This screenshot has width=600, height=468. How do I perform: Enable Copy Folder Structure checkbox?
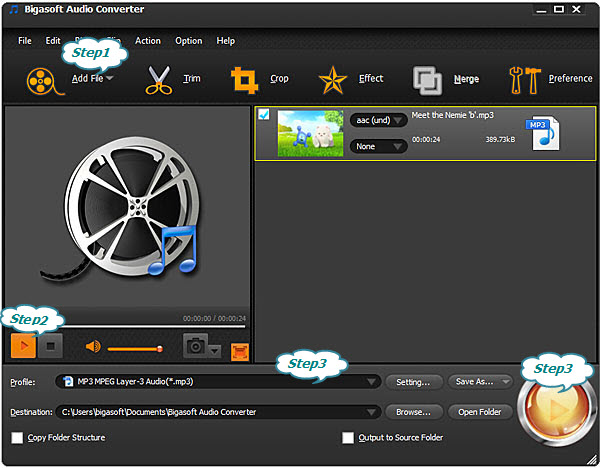tap(17, 438)
